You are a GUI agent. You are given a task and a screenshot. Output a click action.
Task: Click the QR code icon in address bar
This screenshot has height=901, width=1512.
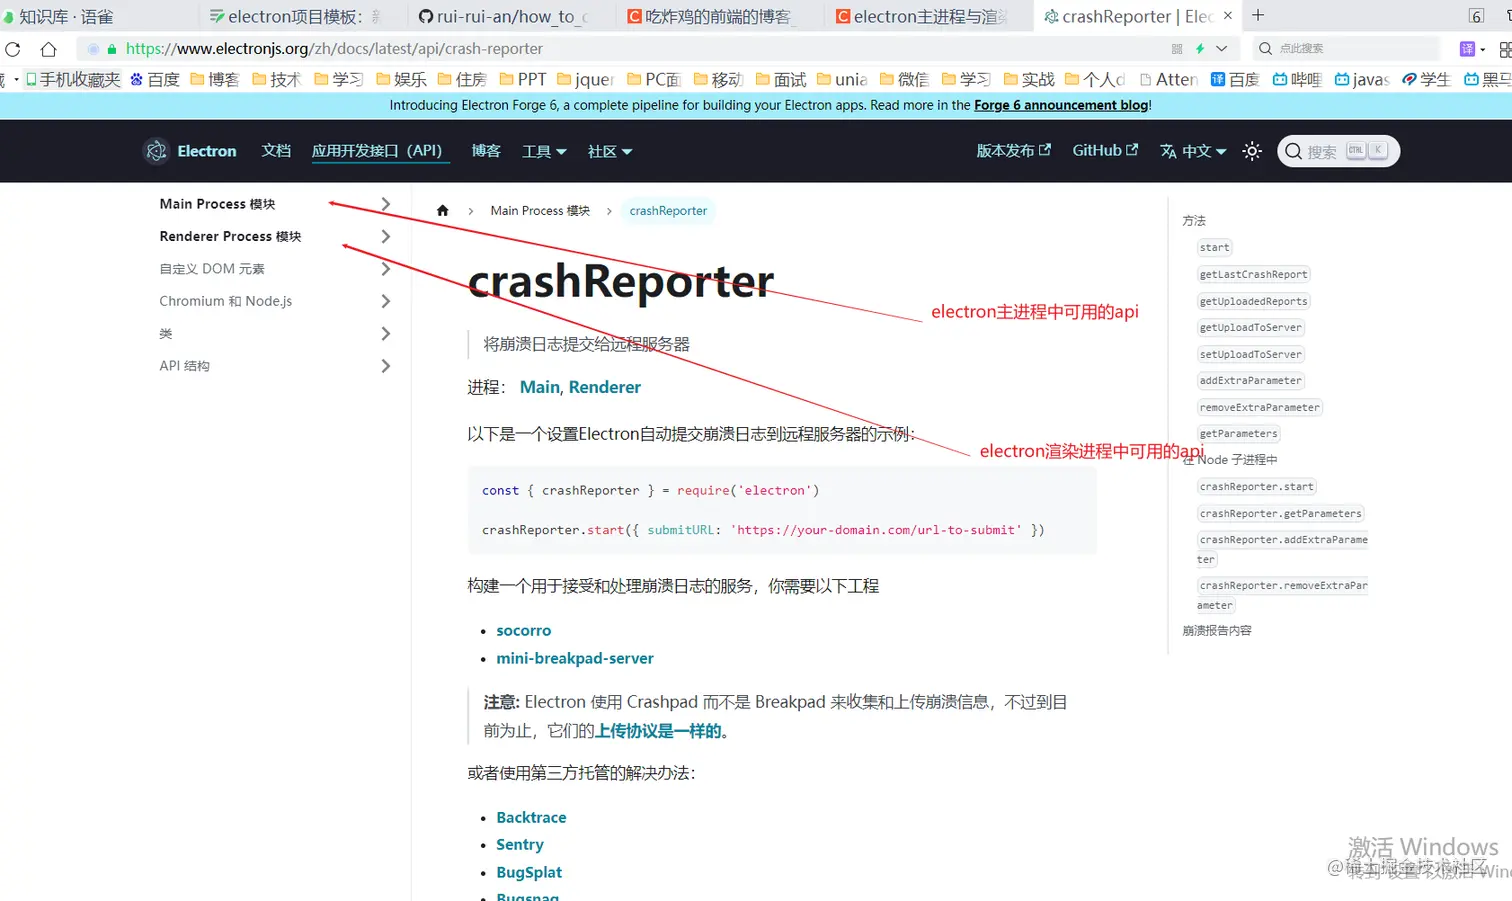1177,49
